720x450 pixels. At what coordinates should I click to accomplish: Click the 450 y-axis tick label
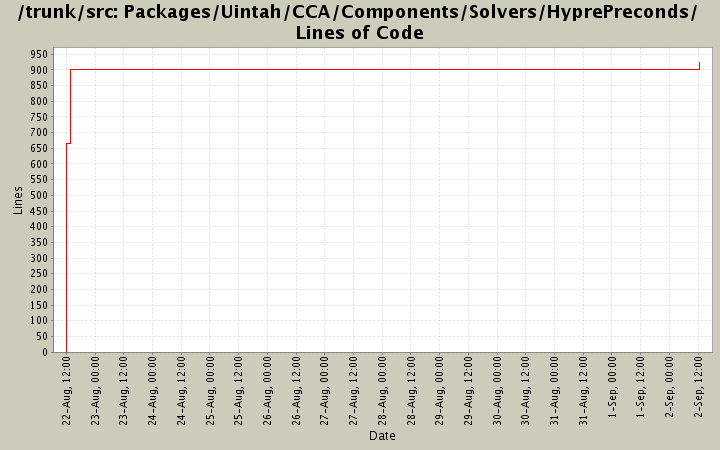[x=39, y=211]
